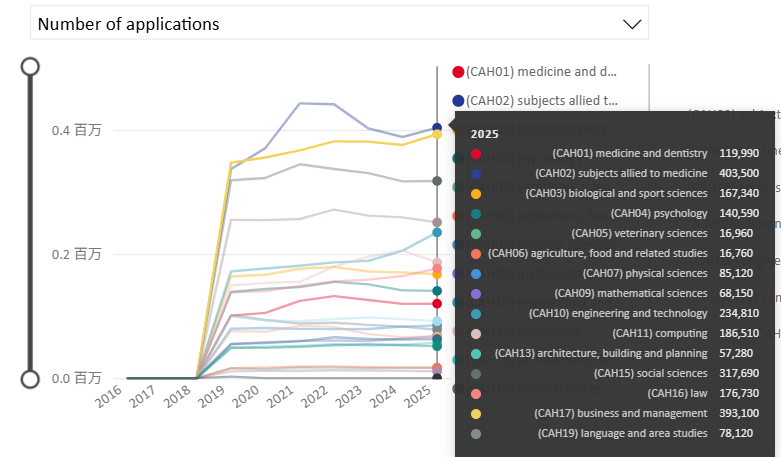The height and width of the screenshot is (457, 781).
Task: Click the chevron arrow on the measure selector
Action: pos(631,24)
